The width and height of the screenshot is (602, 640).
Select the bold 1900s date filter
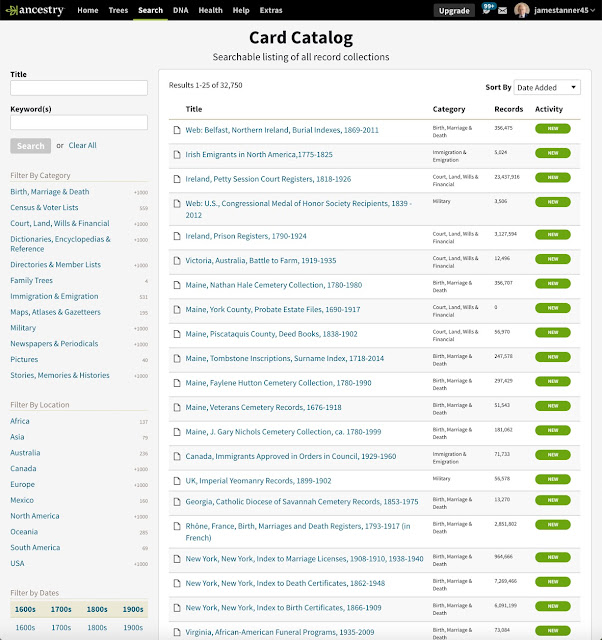133,609
